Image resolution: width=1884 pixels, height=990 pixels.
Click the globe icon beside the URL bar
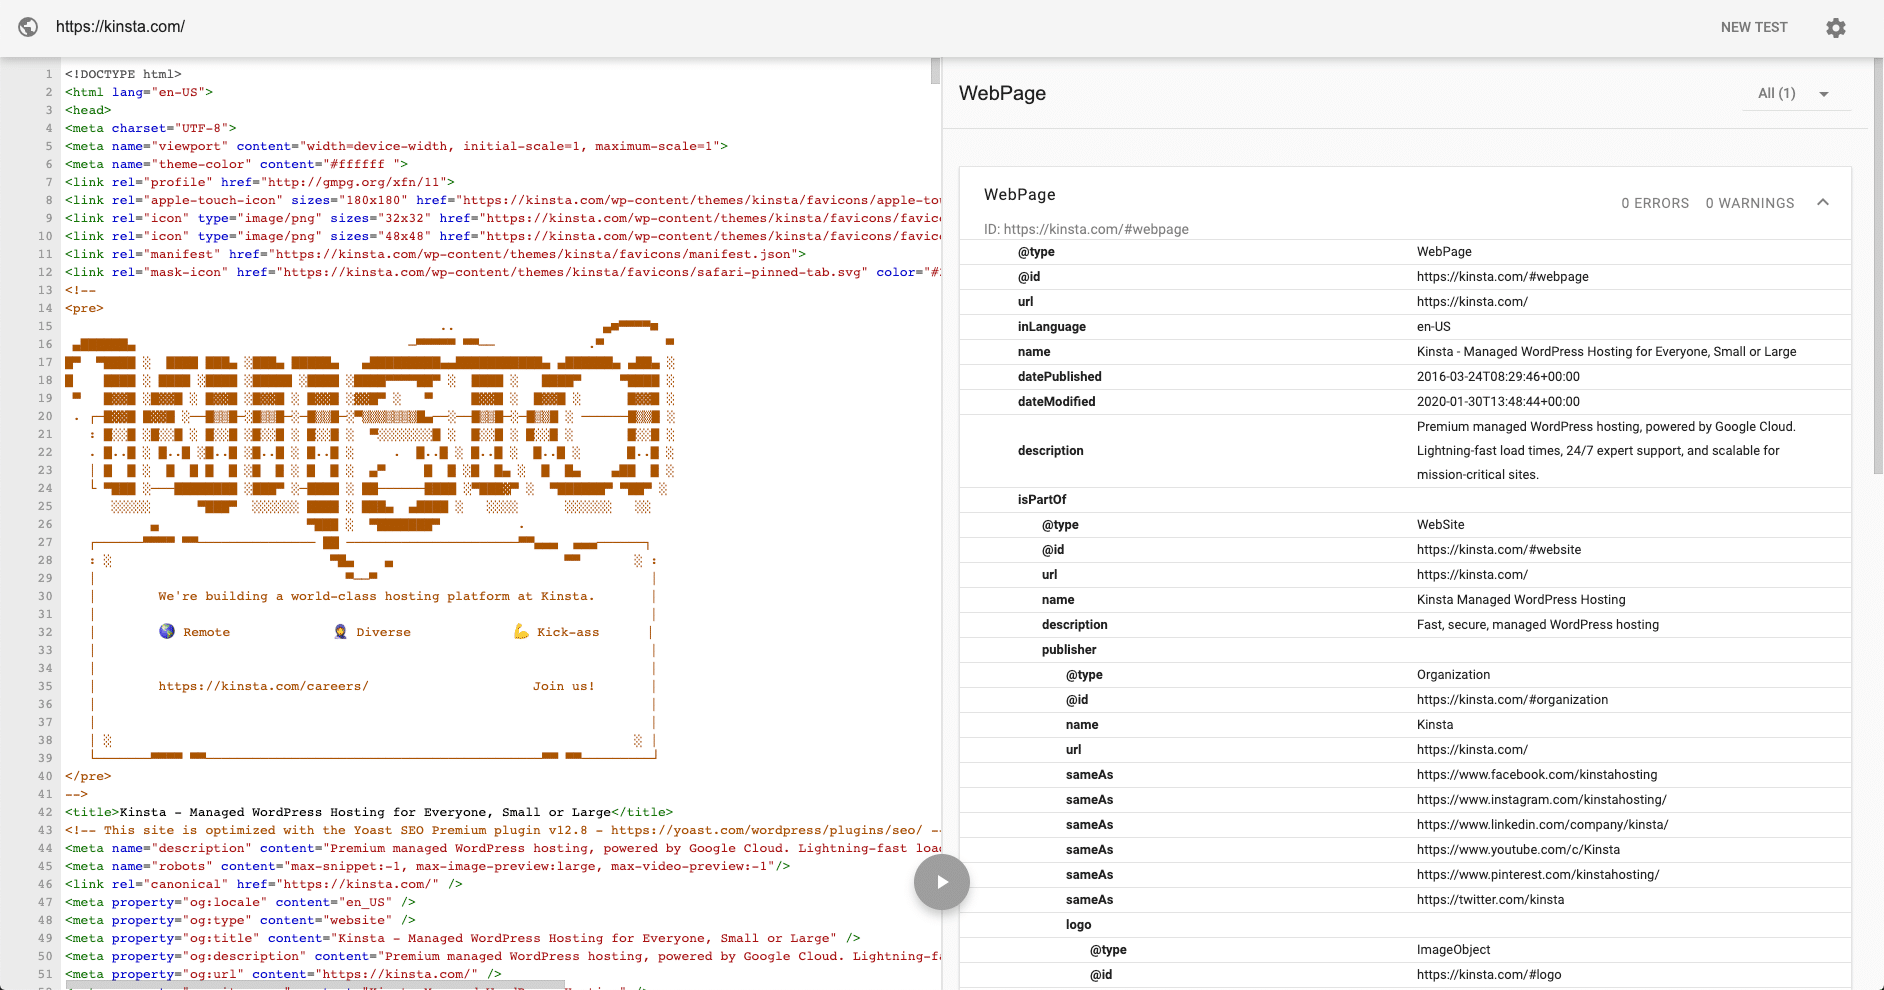[28, 26]
